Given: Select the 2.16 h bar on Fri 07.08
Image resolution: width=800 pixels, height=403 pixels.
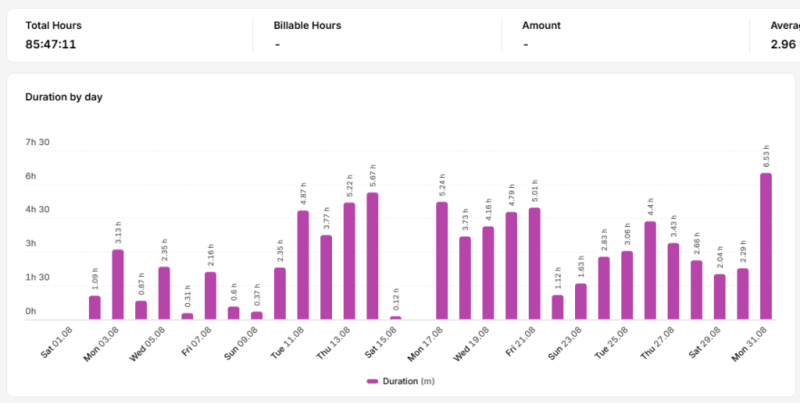Looking at the screenshot, I should pyautogui.click(x=210, y=296).
